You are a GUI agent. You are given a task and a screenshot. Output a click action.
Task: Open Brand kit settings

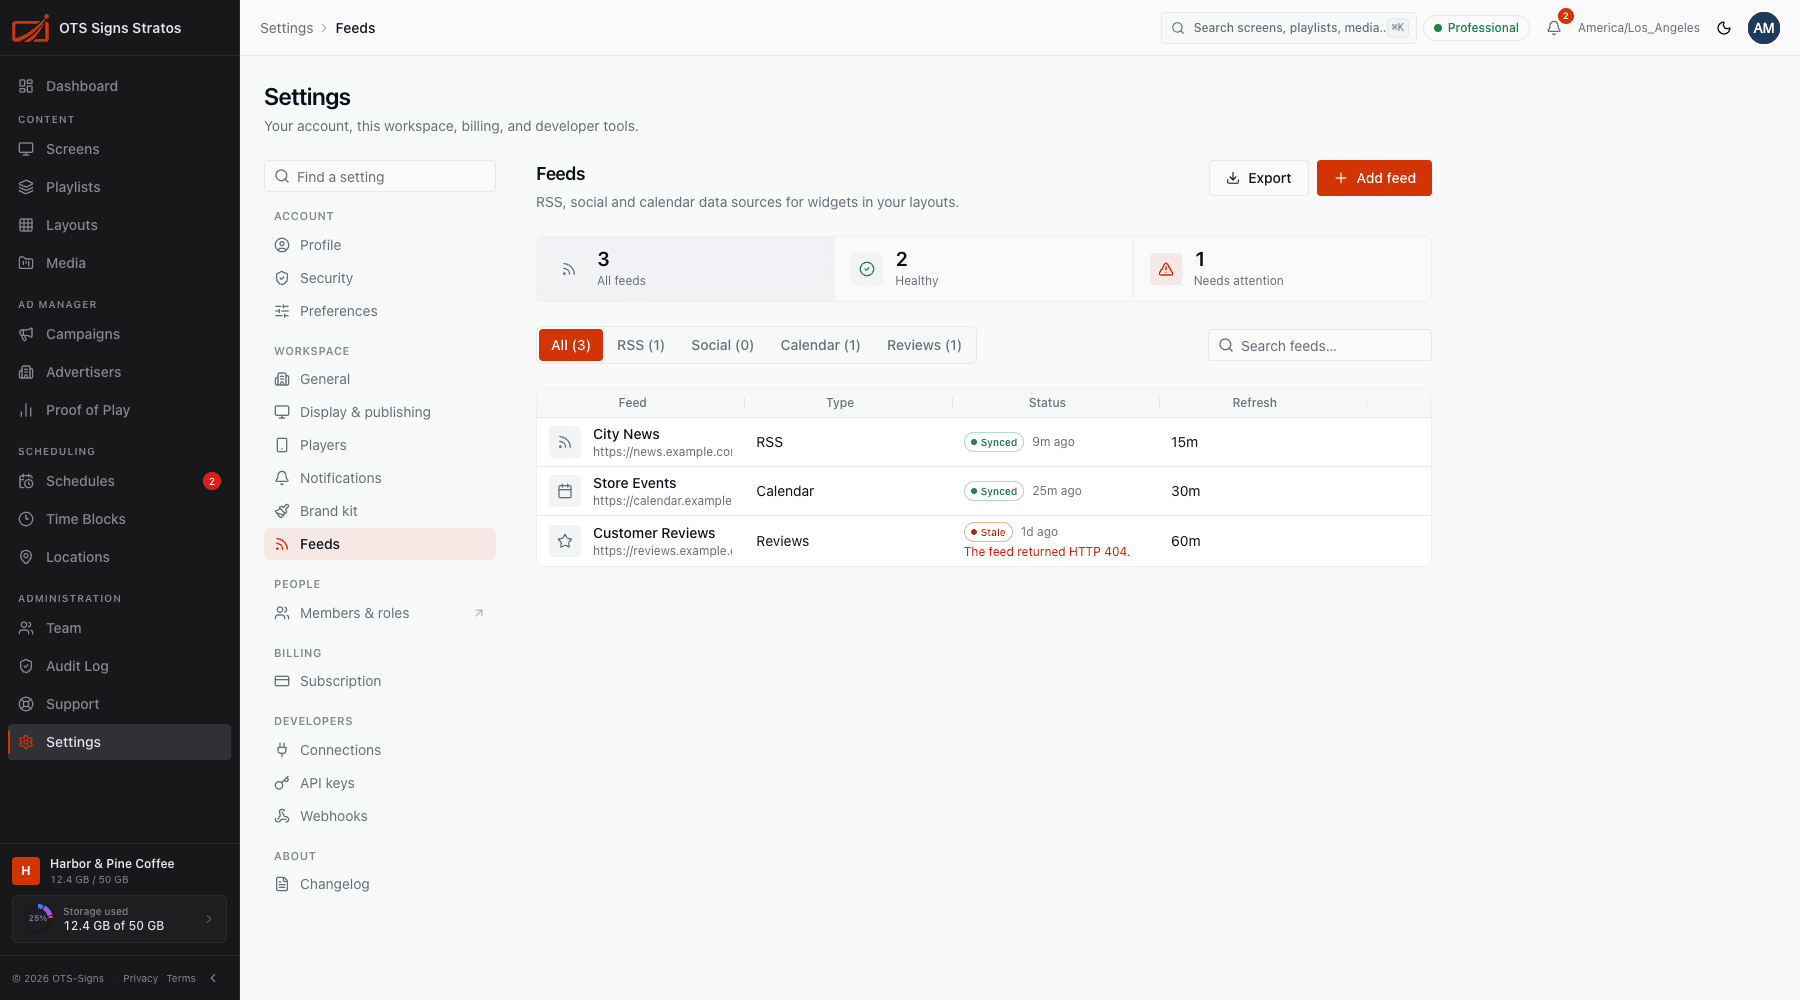coord(380,511)
